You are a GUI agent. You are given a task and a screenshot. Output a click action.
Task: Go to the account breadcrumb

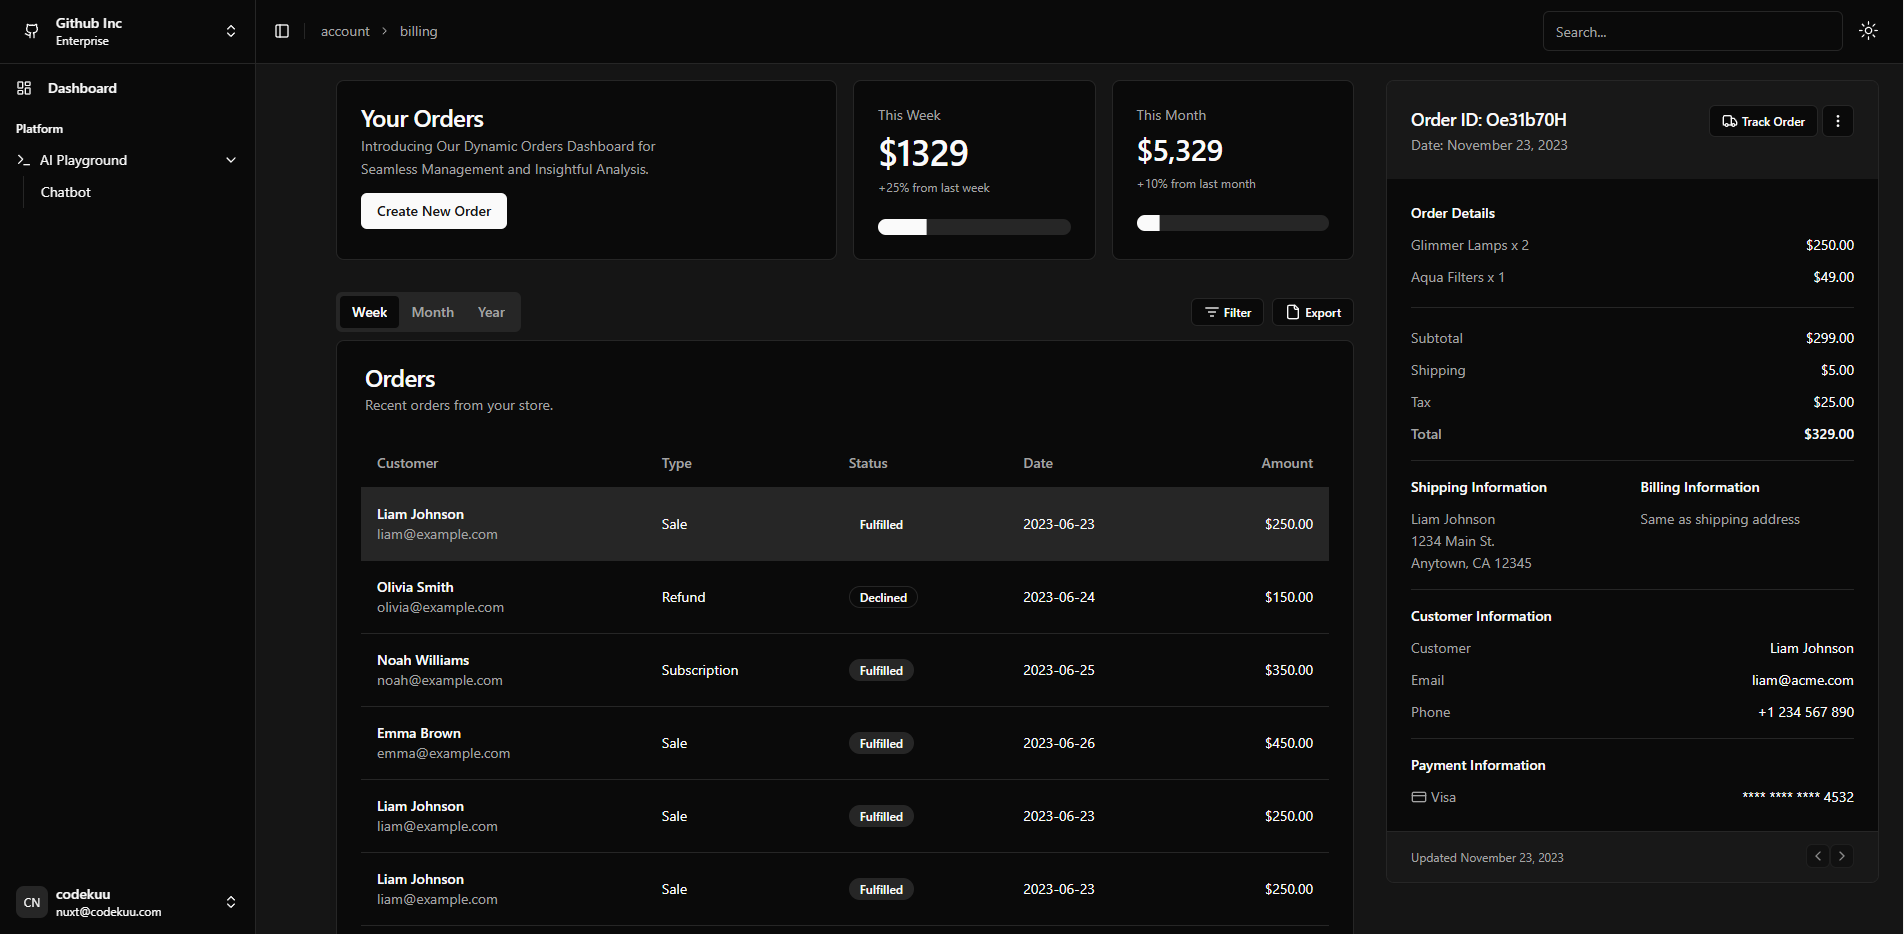pyautogui.click(x=345, y=31)
